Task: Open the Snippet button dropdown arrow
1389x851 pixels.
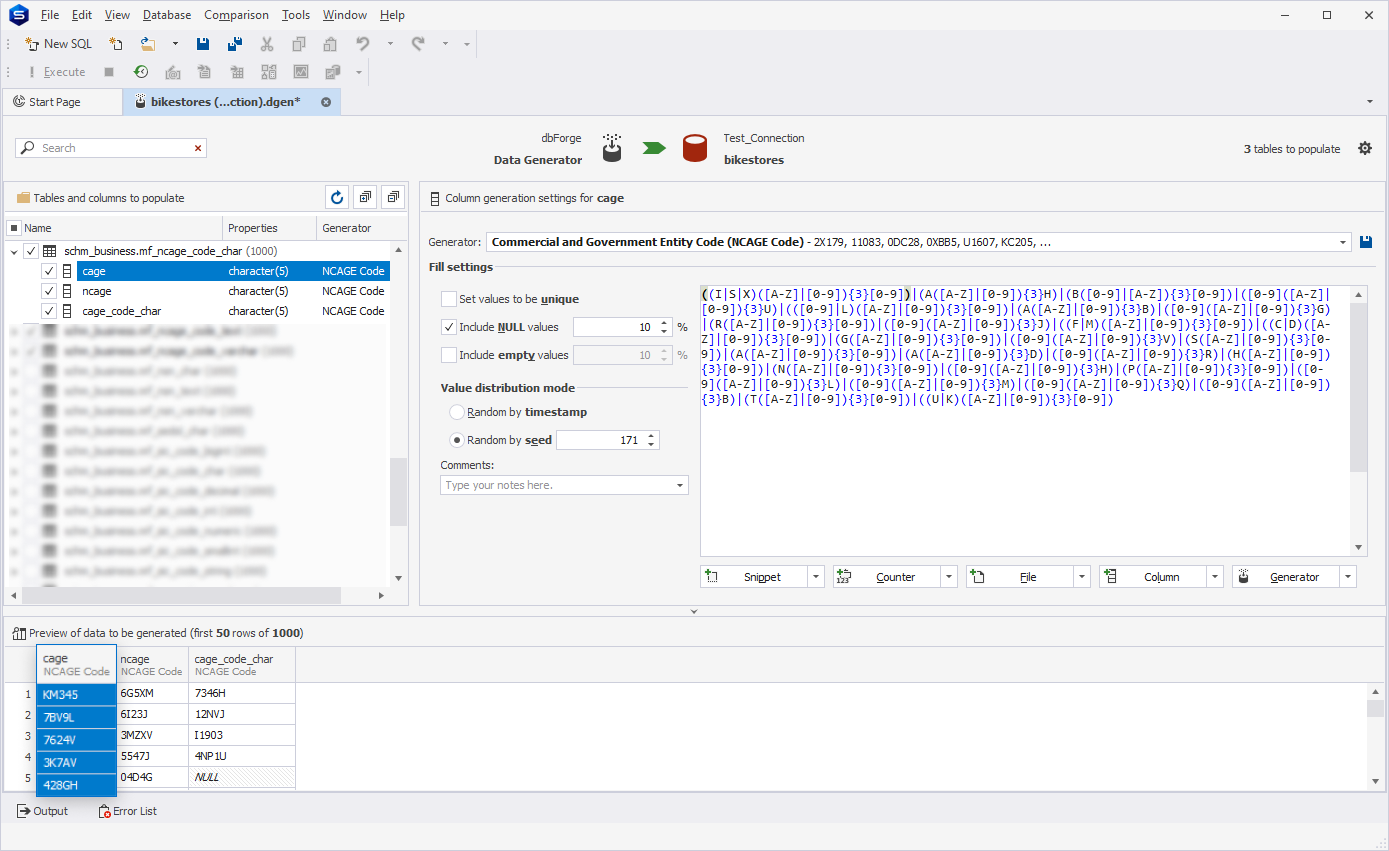Action: tap(816, 577)
